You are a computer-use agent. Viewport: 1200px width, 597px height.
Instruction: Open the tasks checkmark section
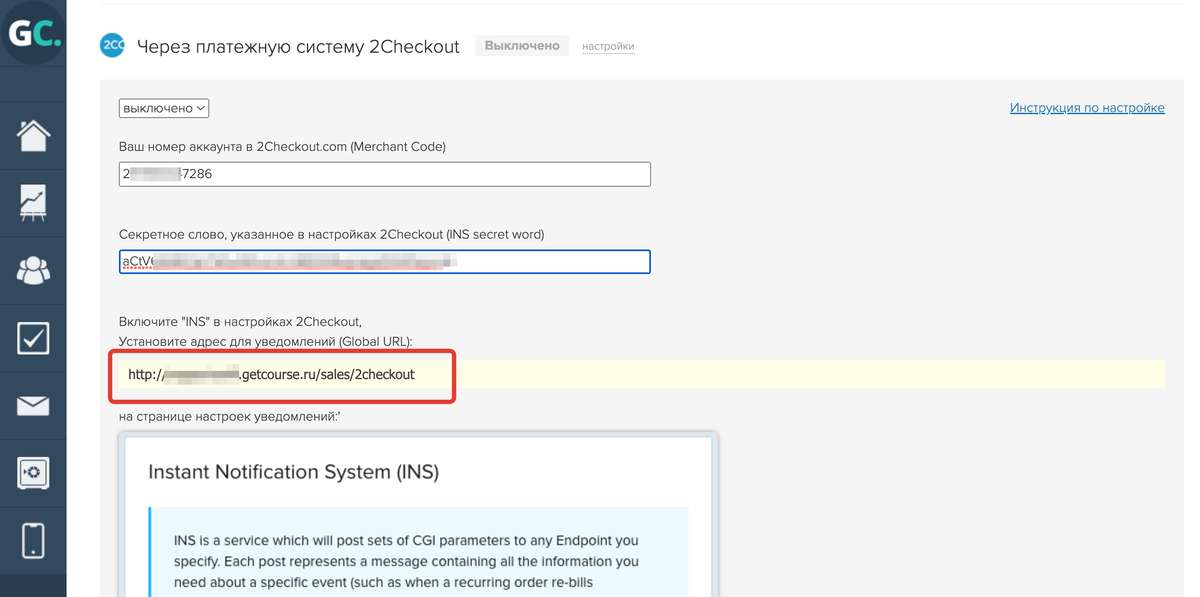click(x=33, y=339)
